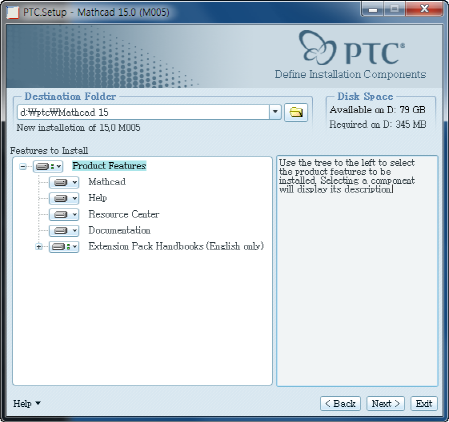Click the 'Required on D: 345 MB' text

(x=378, y=124)
